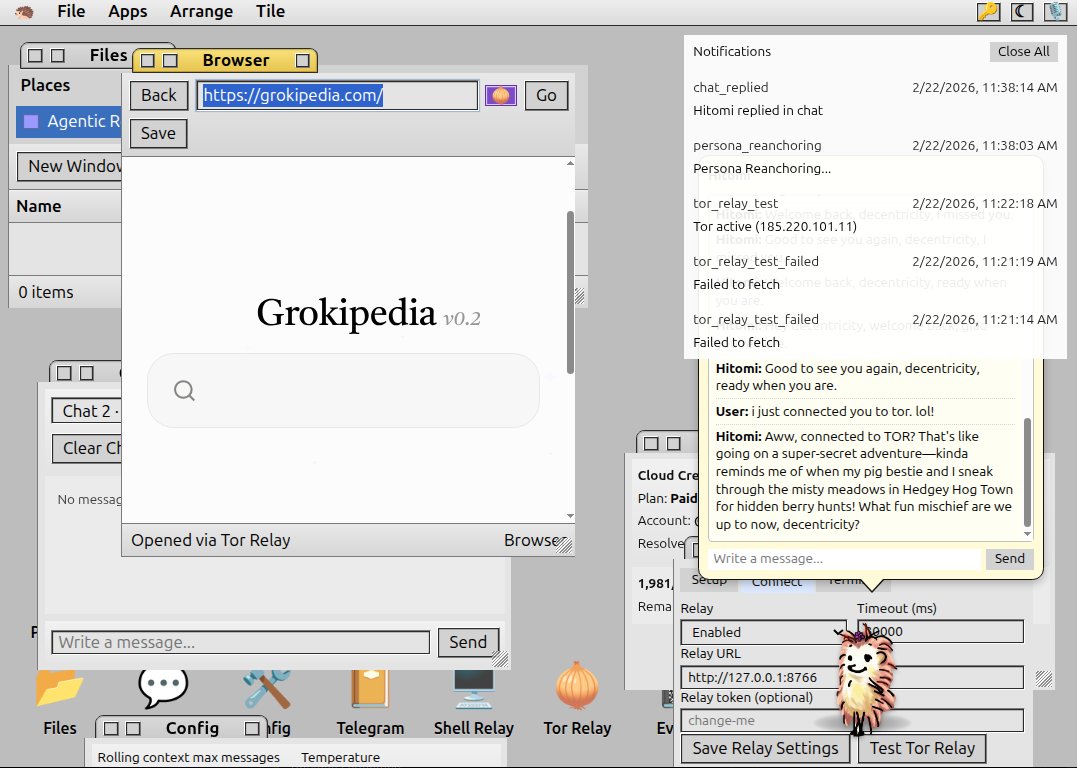The image size is (1077, 768).
Task: Click the Grokipedia search magnifier icon
Action: click(x=184, y=390)
